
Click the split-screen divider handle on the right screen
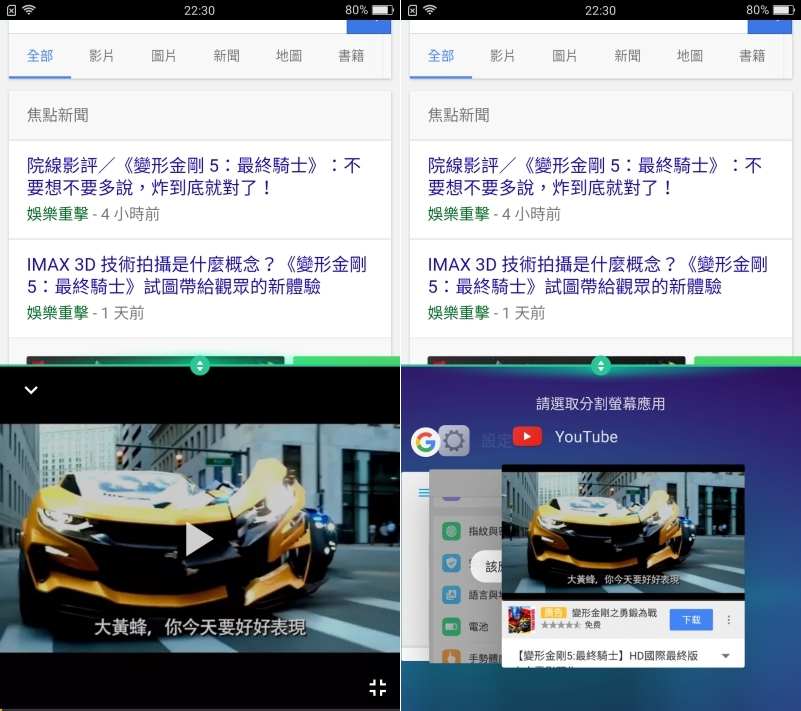click(x=601, y=365)
